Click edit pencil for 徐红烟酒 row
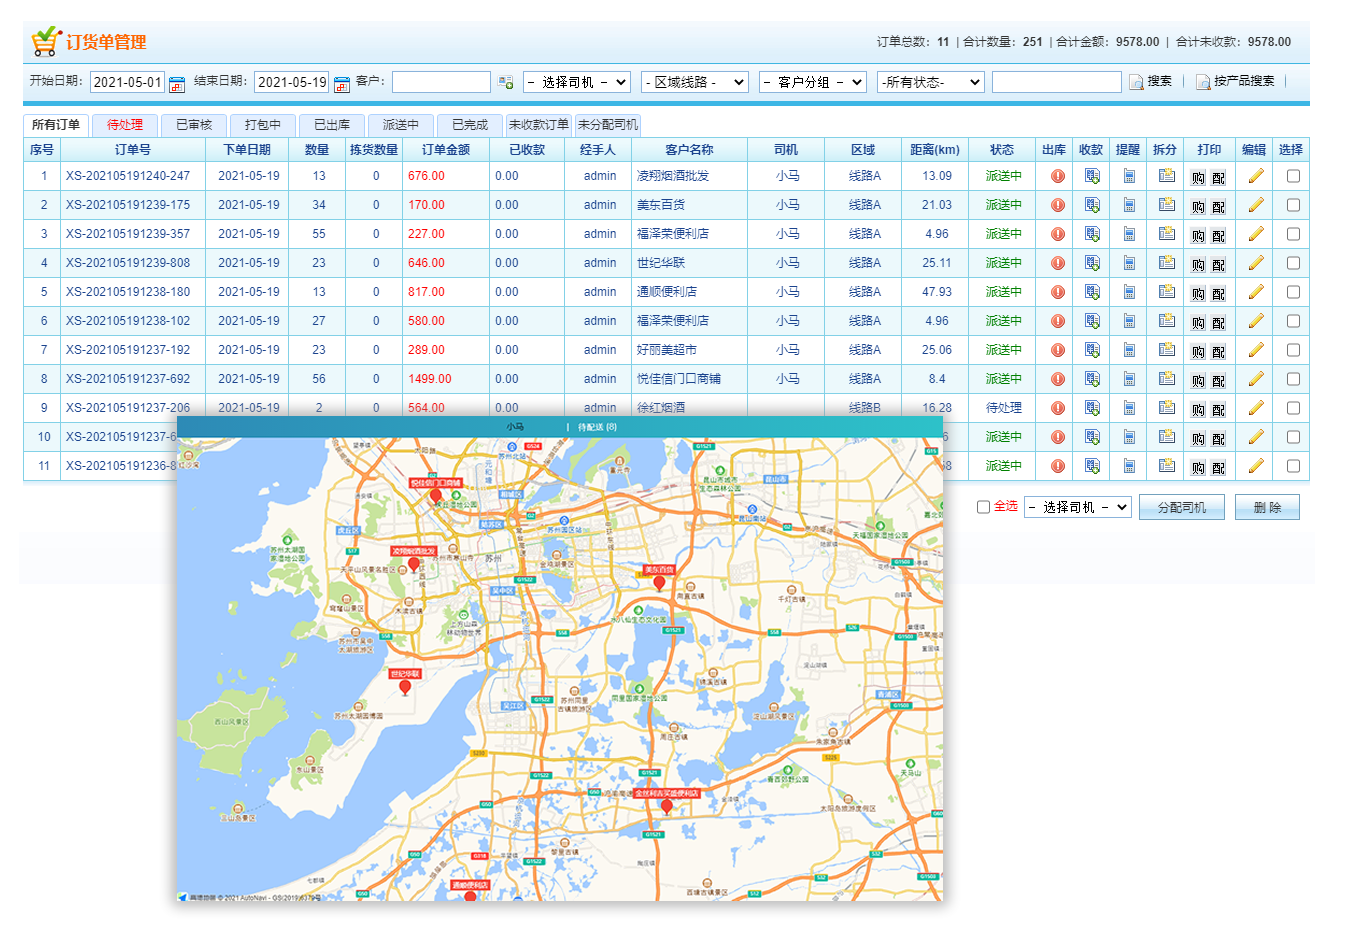The image size is (1368, 944). [1256, 408]
